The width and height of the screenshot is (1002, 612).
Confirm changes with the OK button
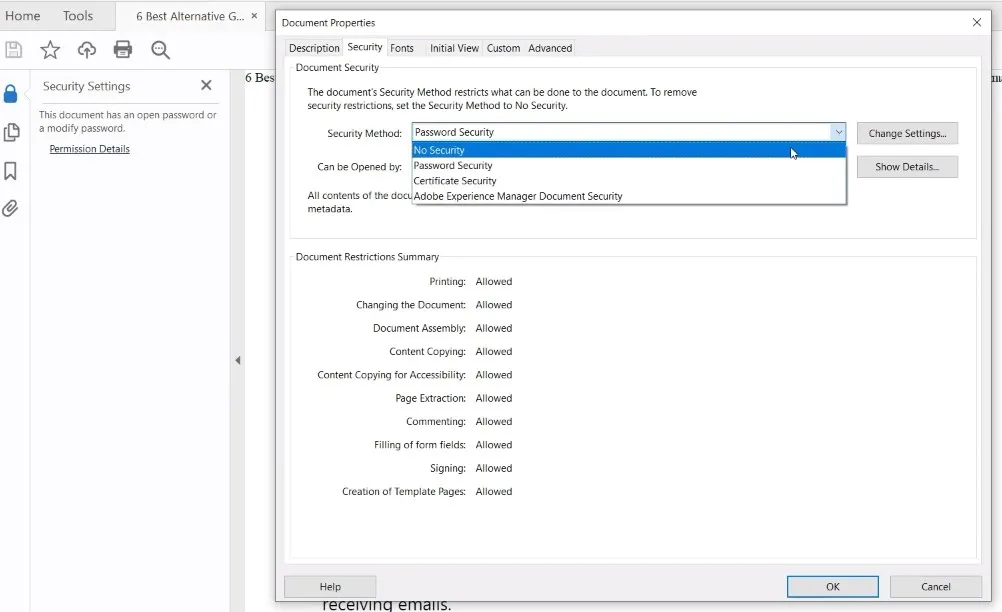[x=832, y=586]
